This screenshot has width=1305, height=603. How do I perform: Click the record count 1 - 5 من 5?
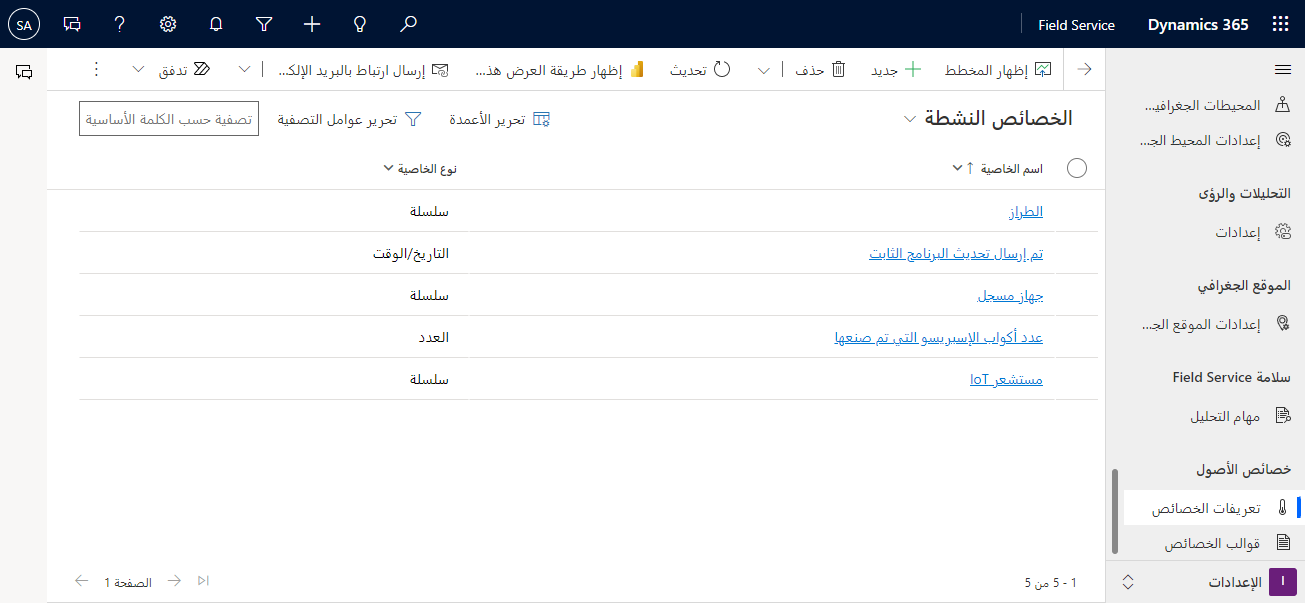(x=1050, y=582)
